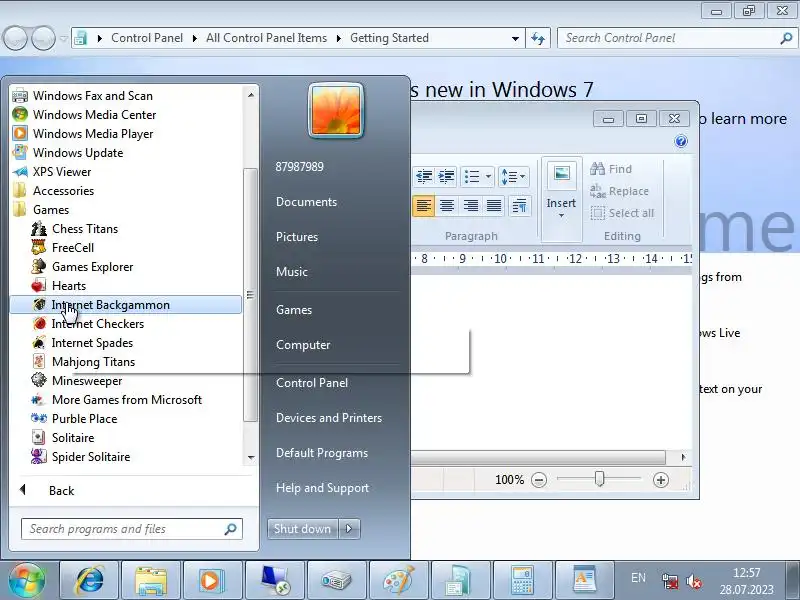Zoom out with the minus button in WordPad
Viewport: 800px width, 600px height.
point(539,480)
